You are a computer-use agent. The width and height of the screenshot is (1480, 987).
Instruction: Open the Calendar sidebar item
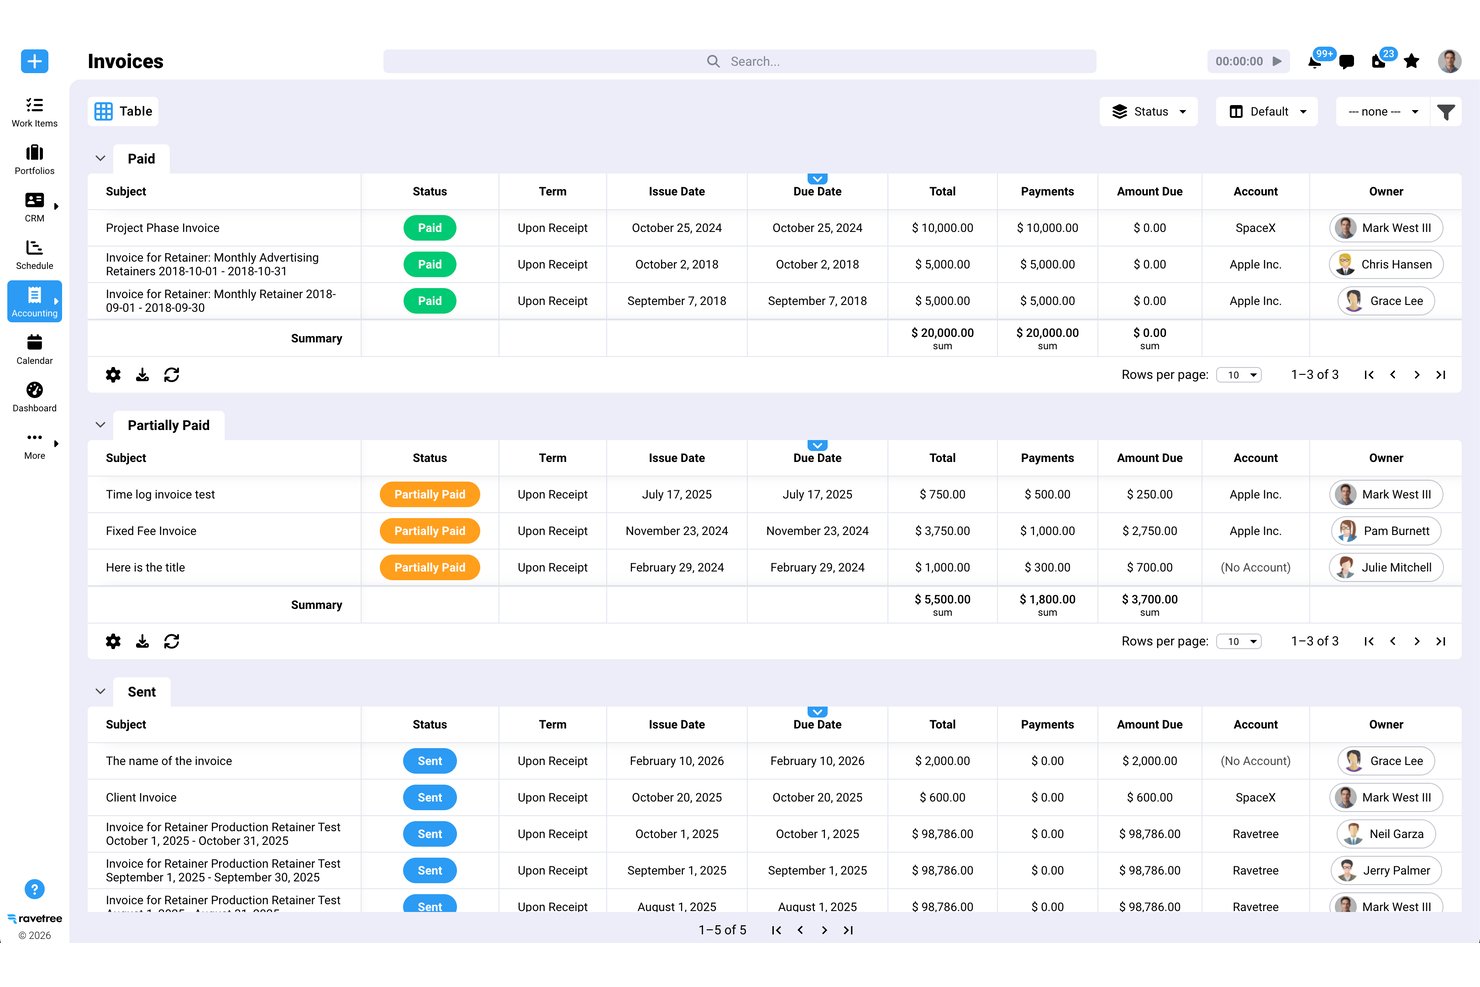(34, 349)
